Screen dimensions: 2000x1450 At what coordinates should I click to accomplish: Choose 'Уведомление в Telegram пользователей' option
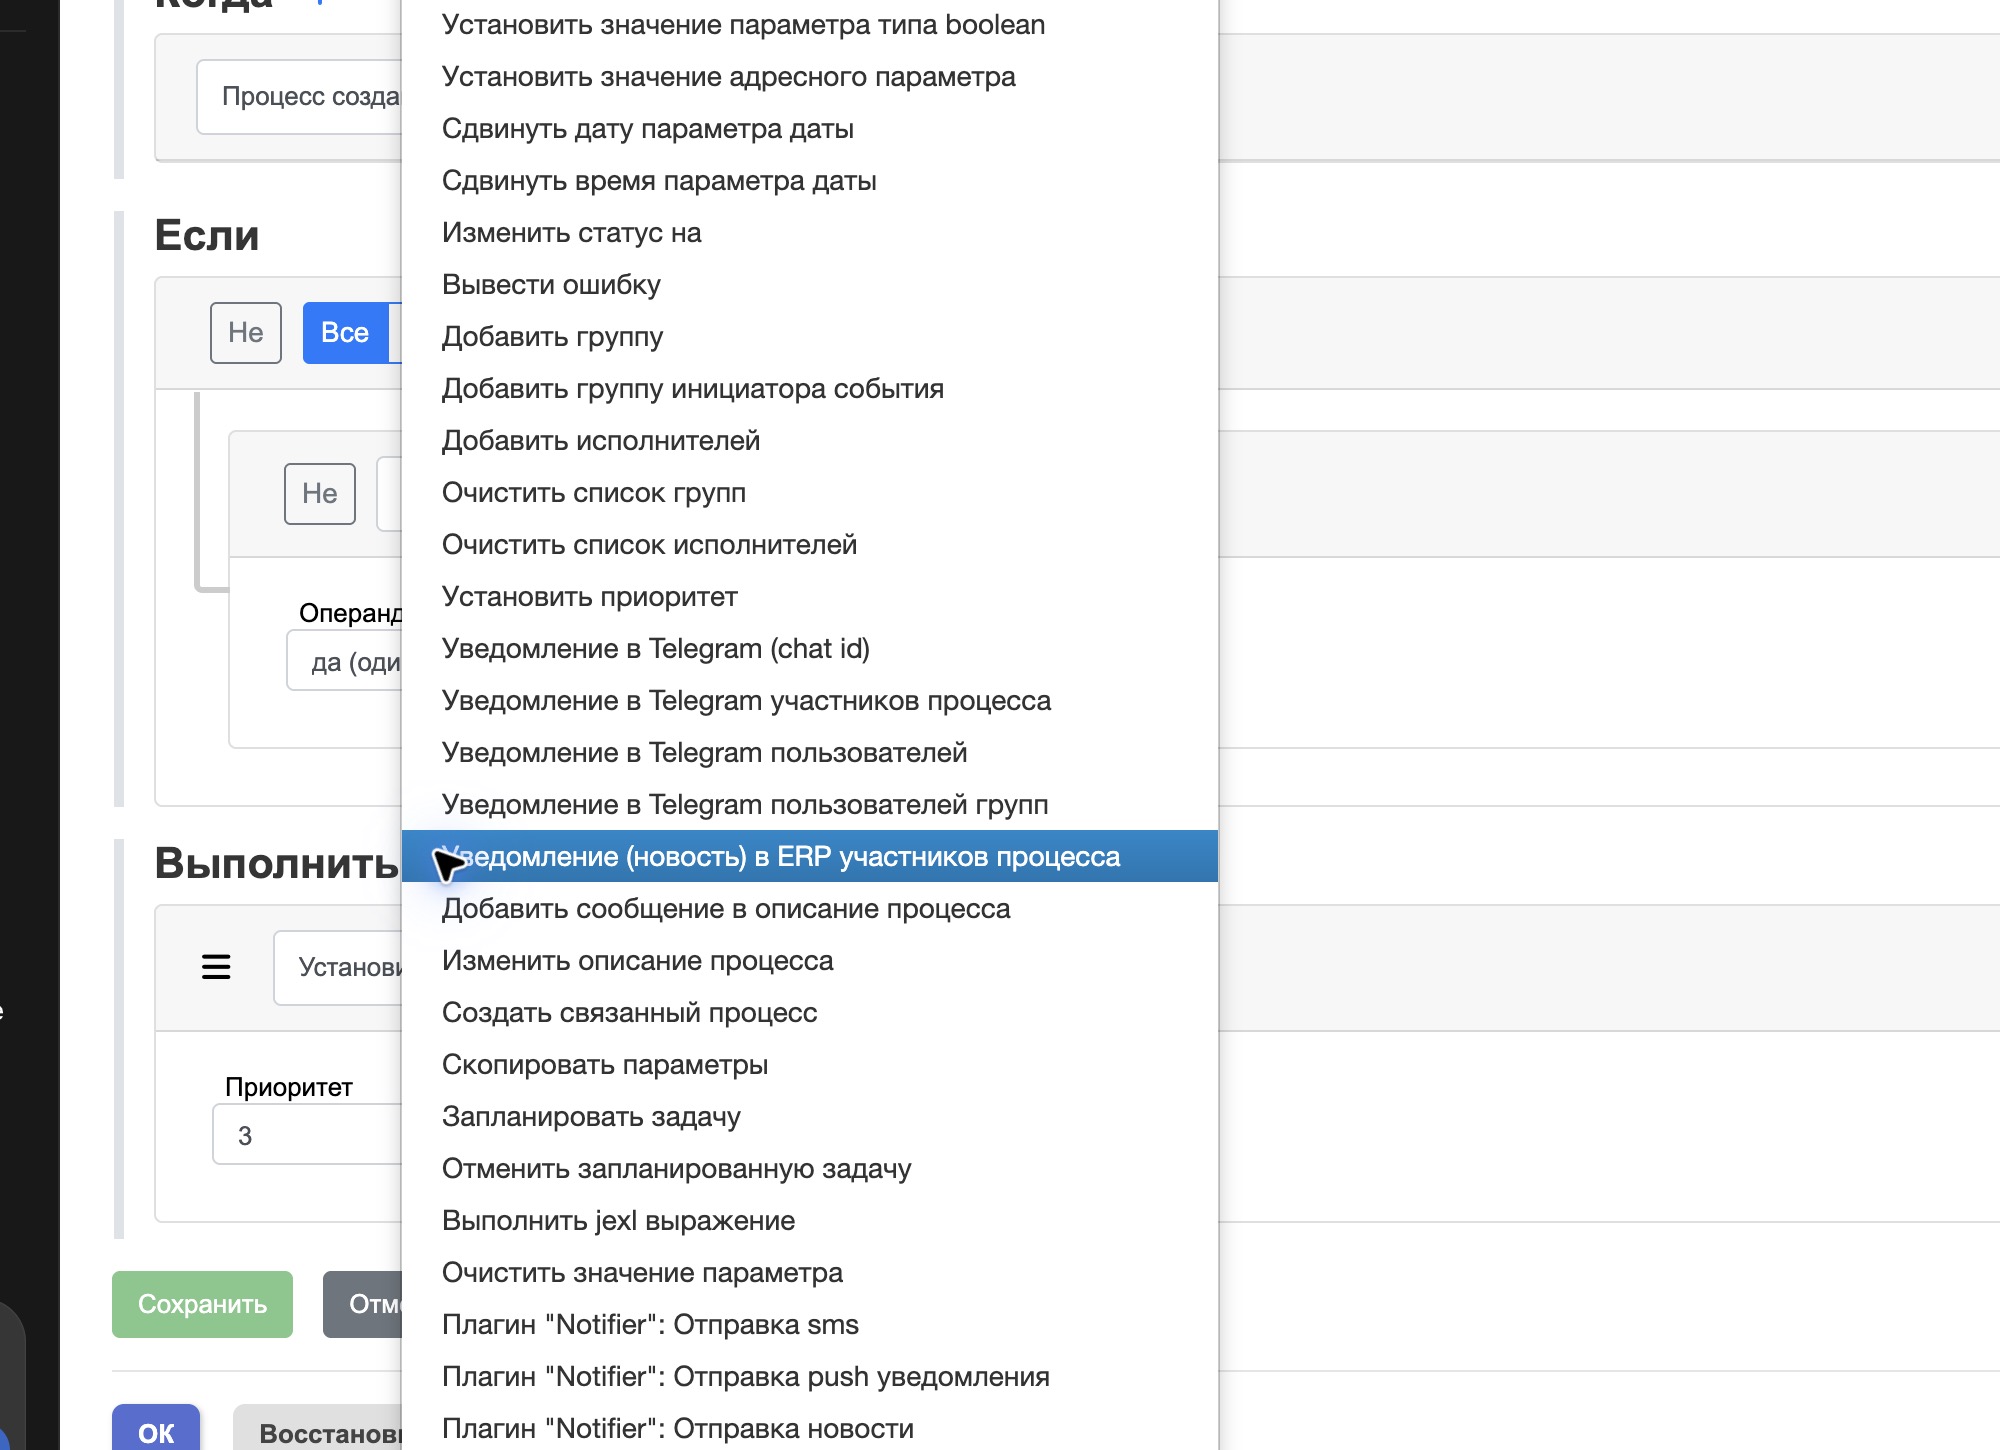[809, 753]
